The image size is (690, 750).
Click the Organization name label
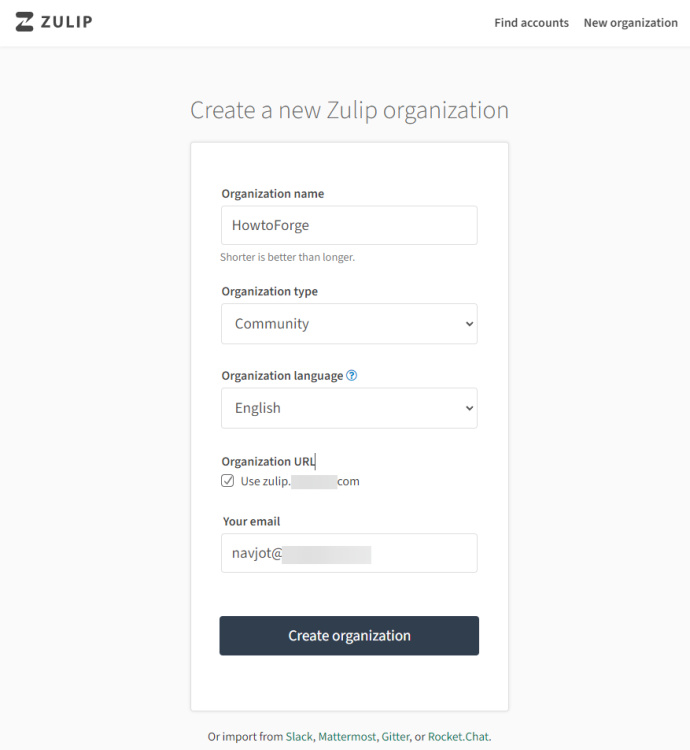tap(273, 194)
